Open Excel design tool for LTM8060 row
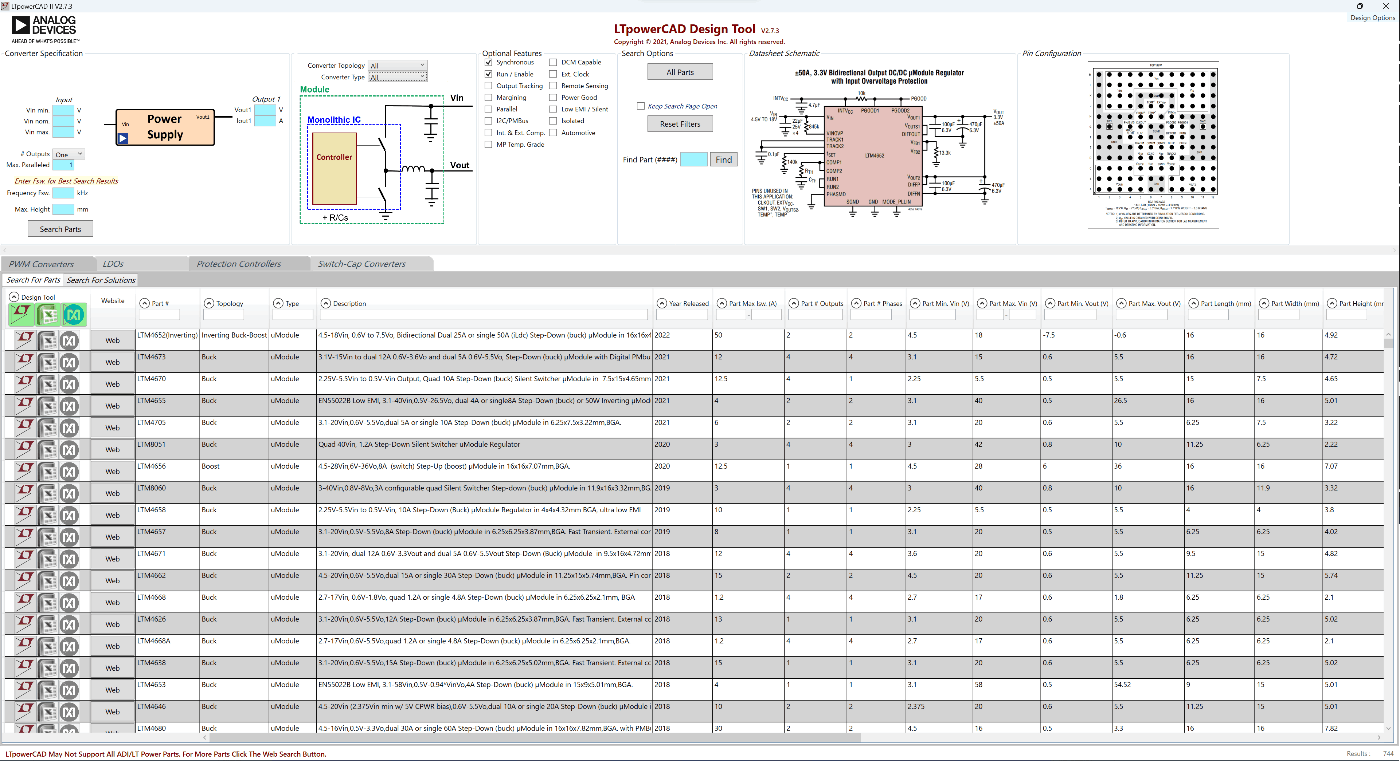The image size is (1400, 761). (46, 493)
